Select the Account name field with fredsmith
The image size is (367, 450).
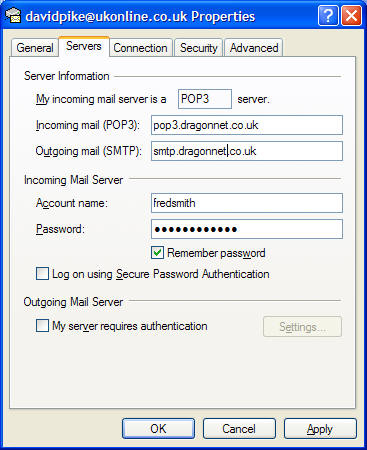(247, 203)
